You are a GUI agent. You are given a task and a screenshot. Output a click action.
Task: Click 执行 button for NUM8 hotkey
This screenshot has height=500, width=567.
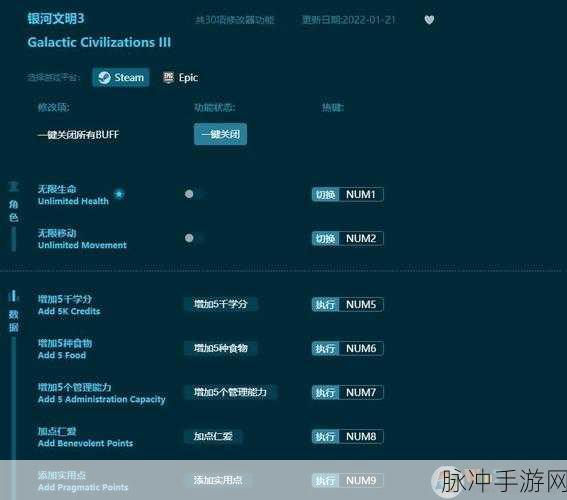coord(325,437)
